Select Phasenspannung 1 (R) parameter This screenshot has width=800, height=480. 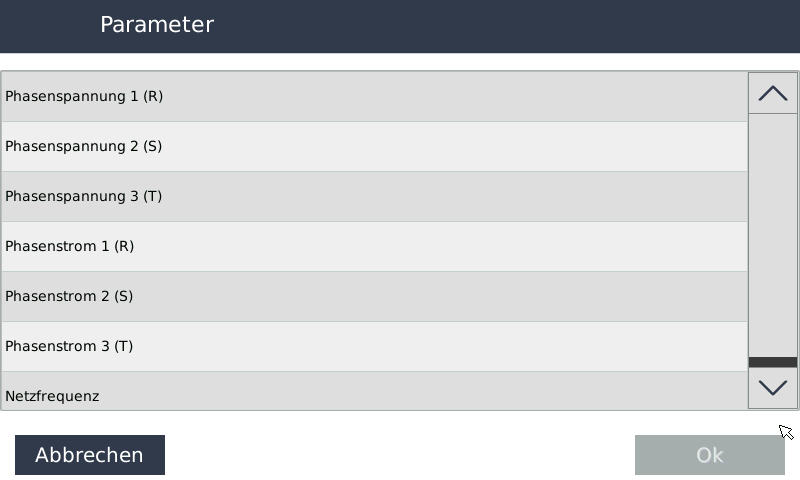pyautogui.click(x=374, y=97)
